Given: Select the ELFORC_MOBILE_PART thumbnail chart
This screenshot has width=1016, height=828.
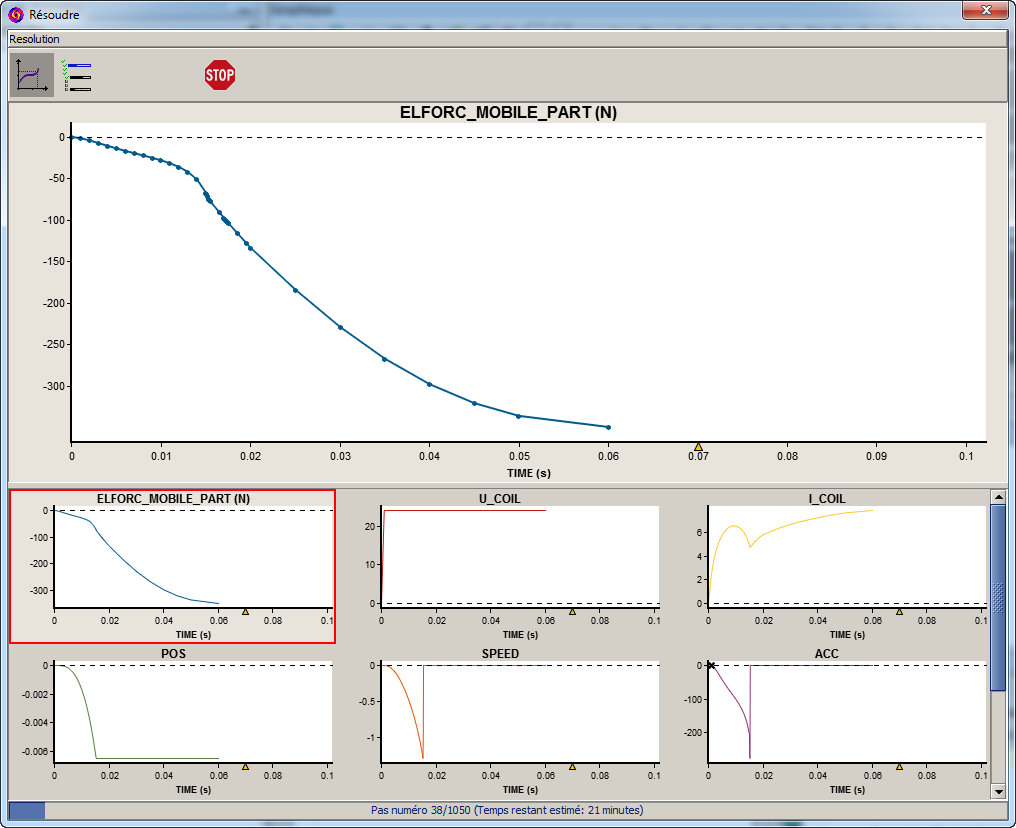Looking at the screenshot, I should pyautogui.click(x=172, y=565).
